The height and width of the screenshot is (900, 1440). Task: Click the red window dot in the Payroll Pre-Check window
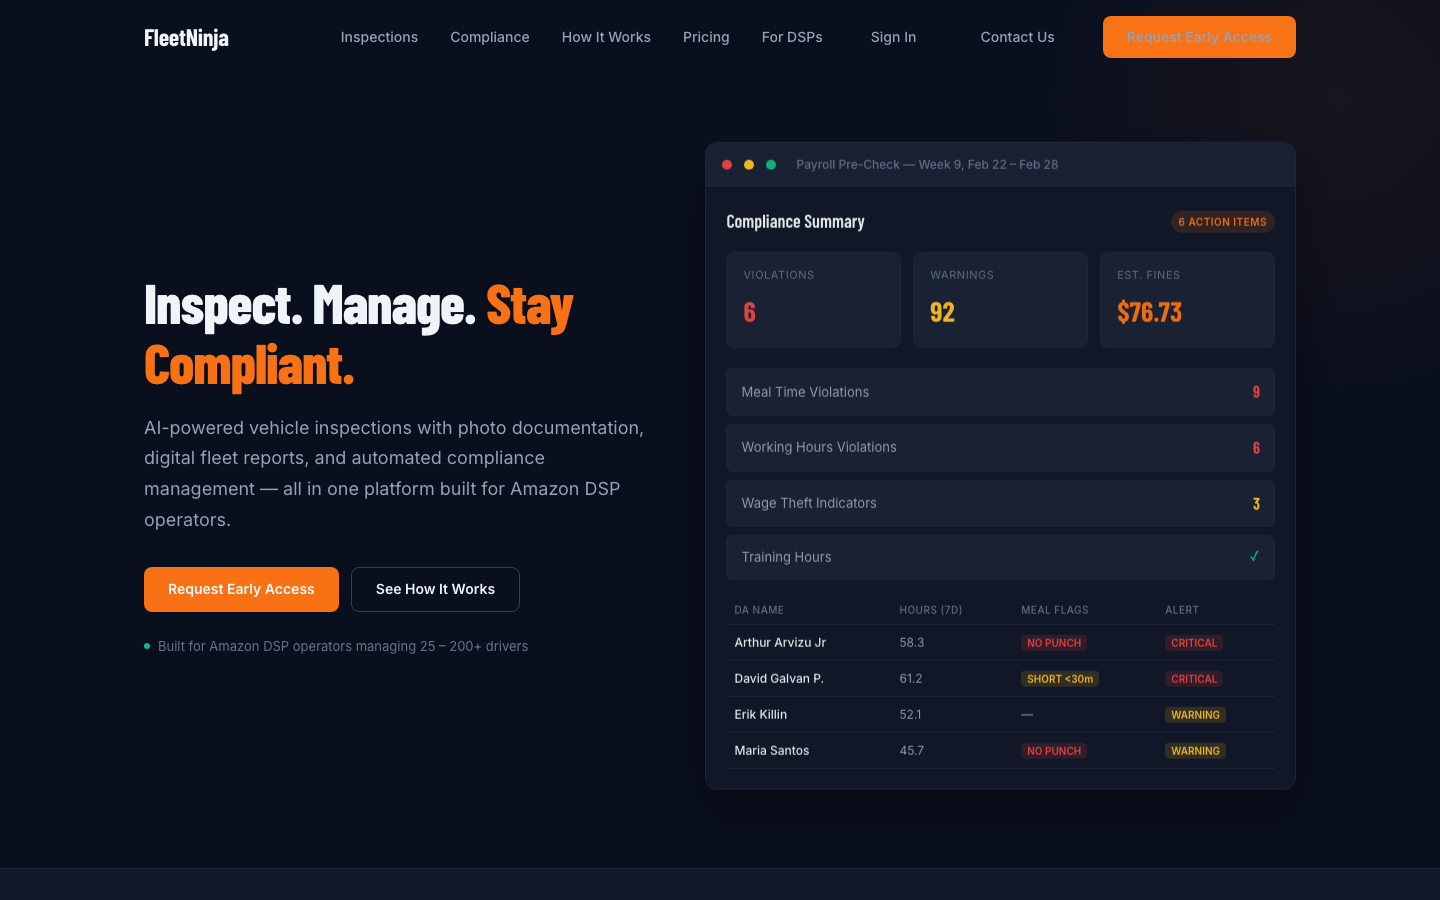coord(727,165)
